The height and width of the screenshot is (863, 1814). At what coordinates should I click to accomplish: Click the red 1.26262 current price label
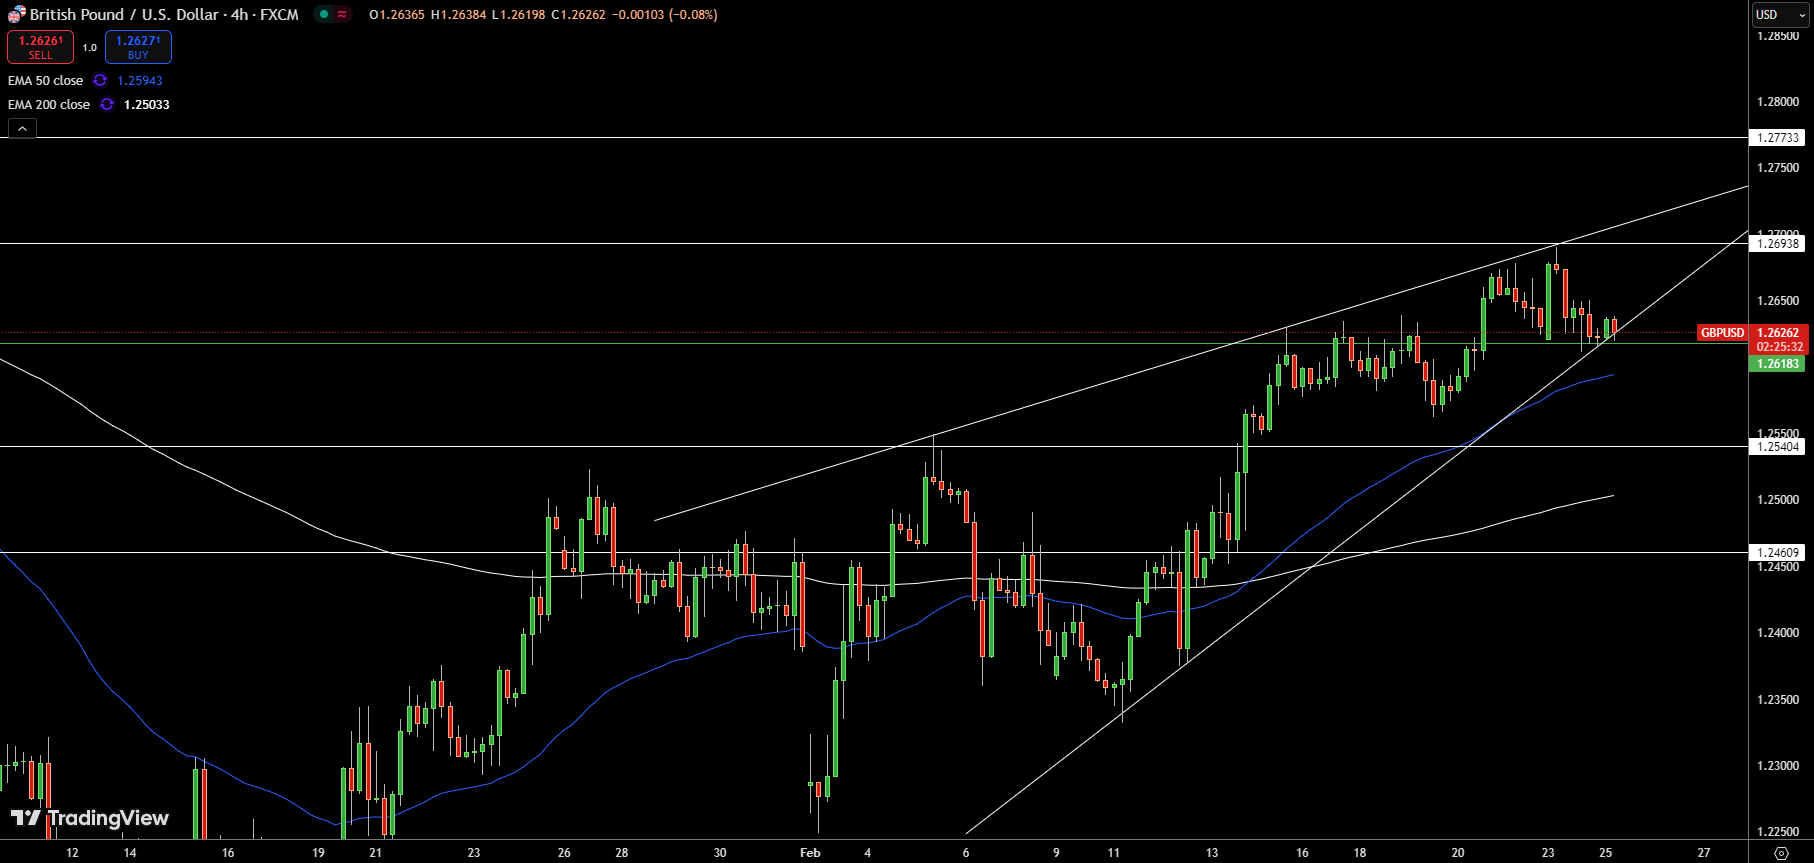(x=1778, y=333)
